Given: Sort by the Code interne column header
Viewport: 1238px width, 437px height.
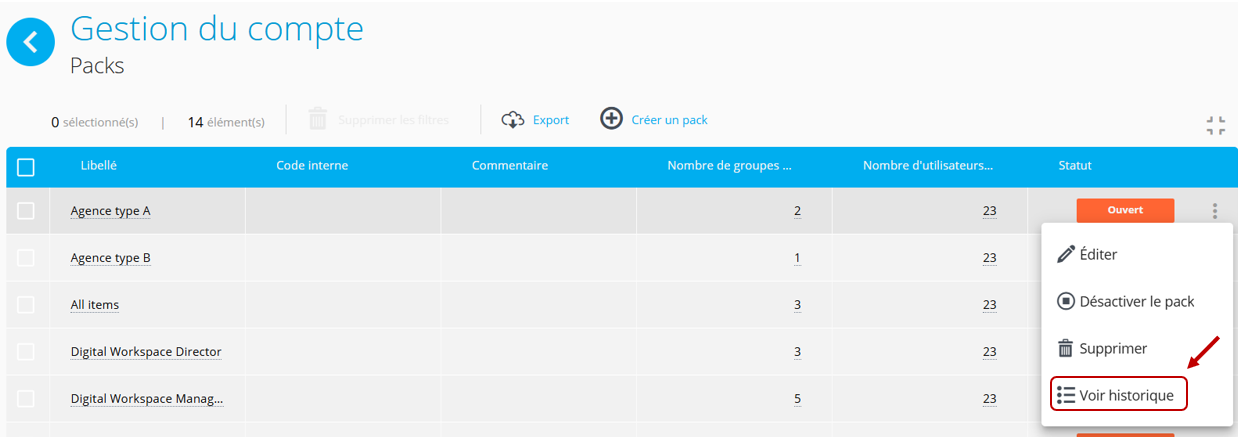Looking at the screenshot, I should click(x=312, y=165).
